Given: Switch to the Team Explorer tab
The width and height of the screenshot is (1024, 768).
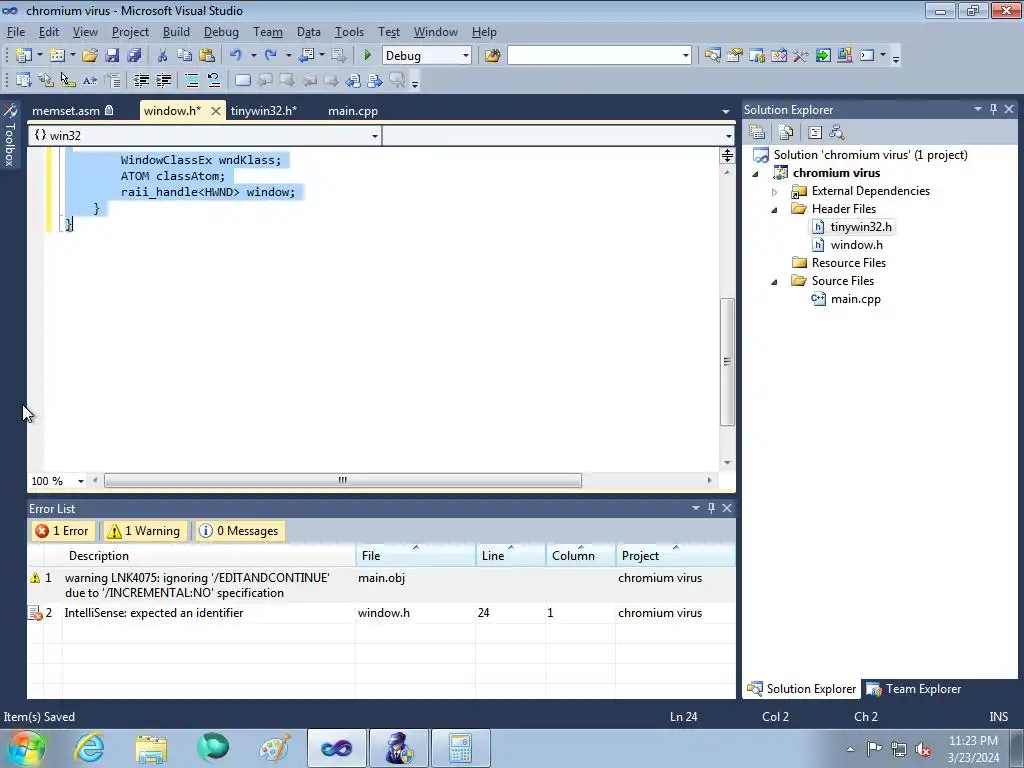Looking at the screenshot, I should (x=914, y=689).
